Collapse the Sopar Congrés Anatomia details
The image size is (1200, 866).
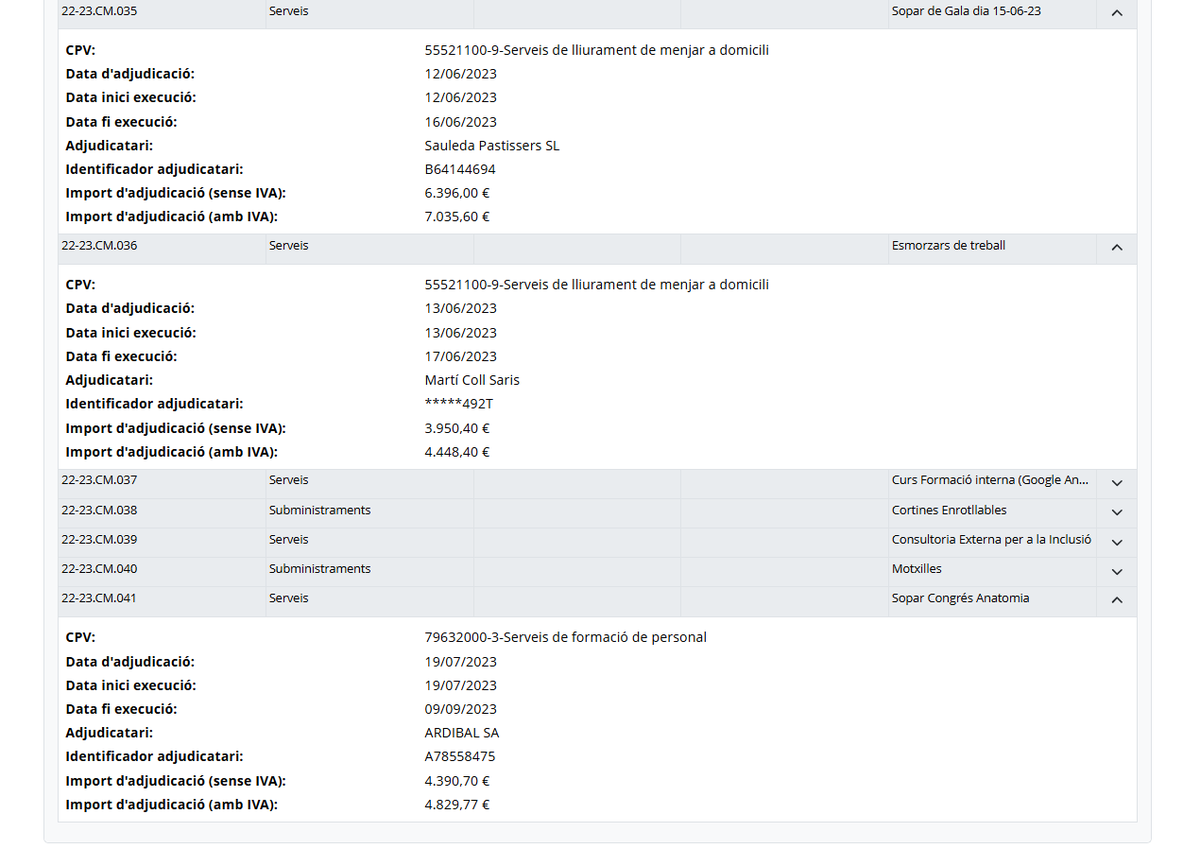click(x=1117, y=600)
